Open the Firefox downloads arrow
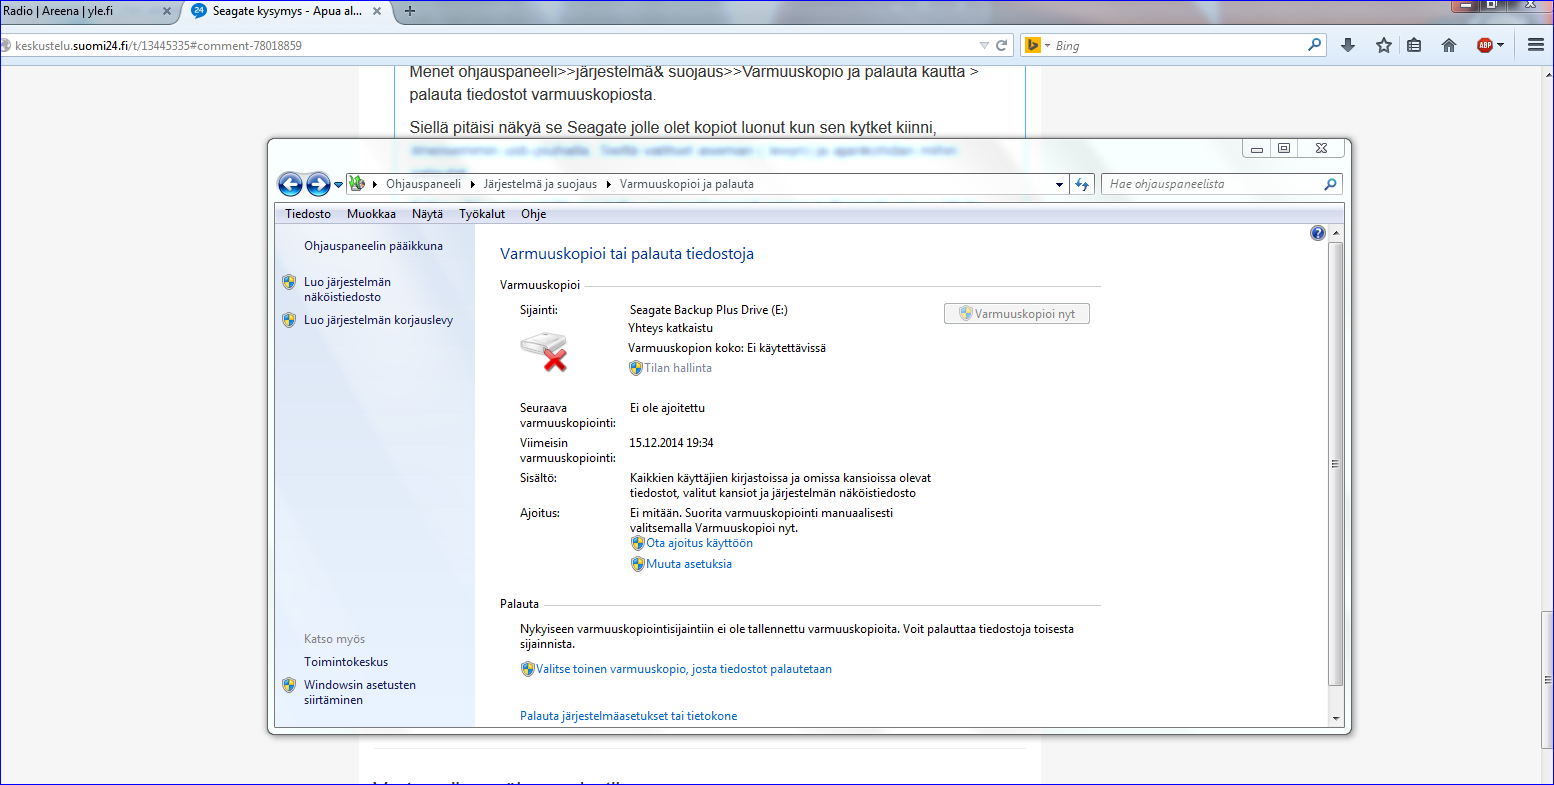This screenshot has height=785, width=1554. pos(1348,45)
